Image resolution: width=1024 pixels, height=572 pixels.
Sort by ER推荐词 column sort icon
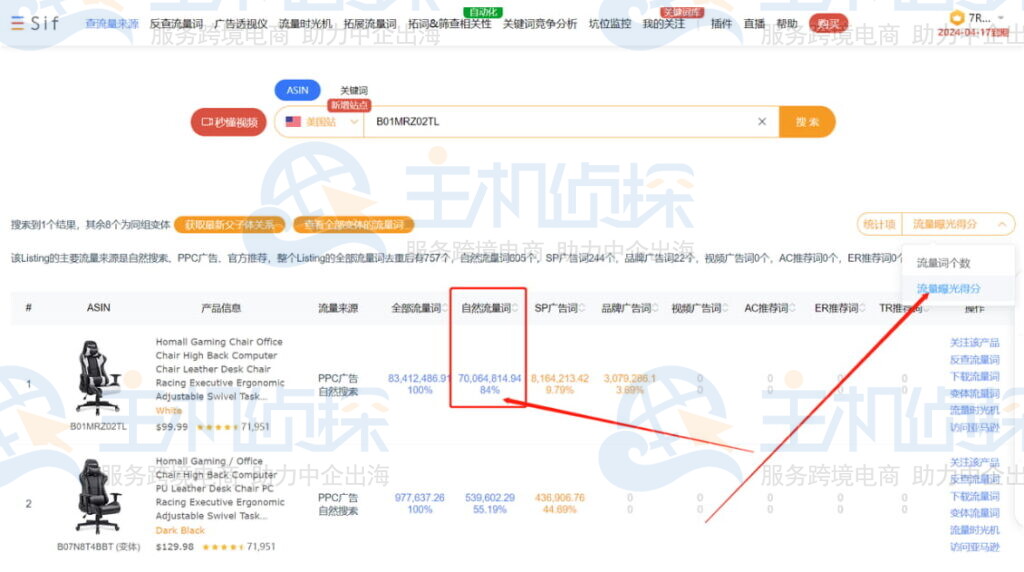[x=862, y=308]
